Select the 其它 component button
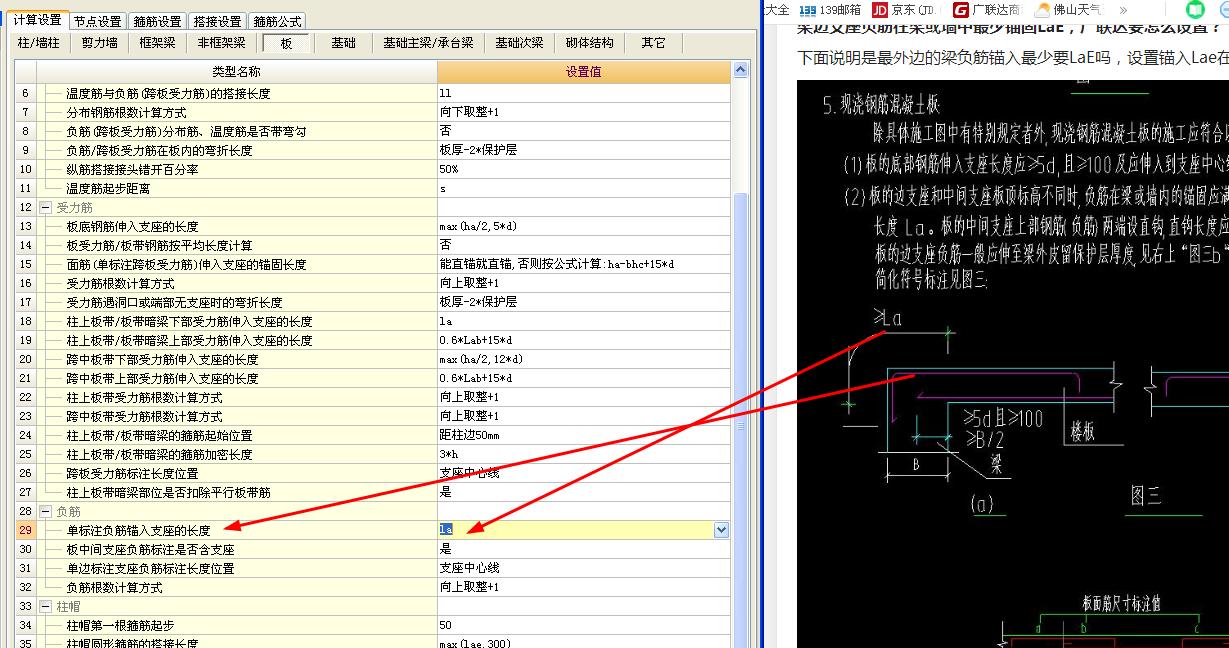The height and width of the screenshot is (648, 1229). pos(654,43)
